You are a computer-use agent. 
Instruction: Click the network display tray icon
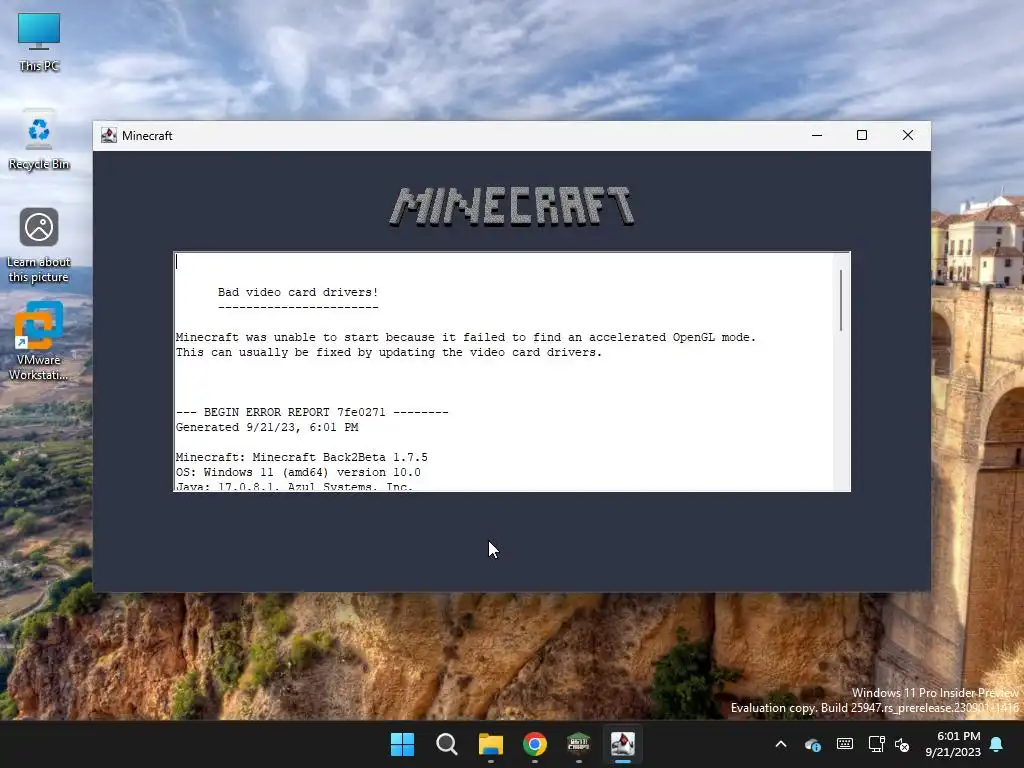click(876, 744)
